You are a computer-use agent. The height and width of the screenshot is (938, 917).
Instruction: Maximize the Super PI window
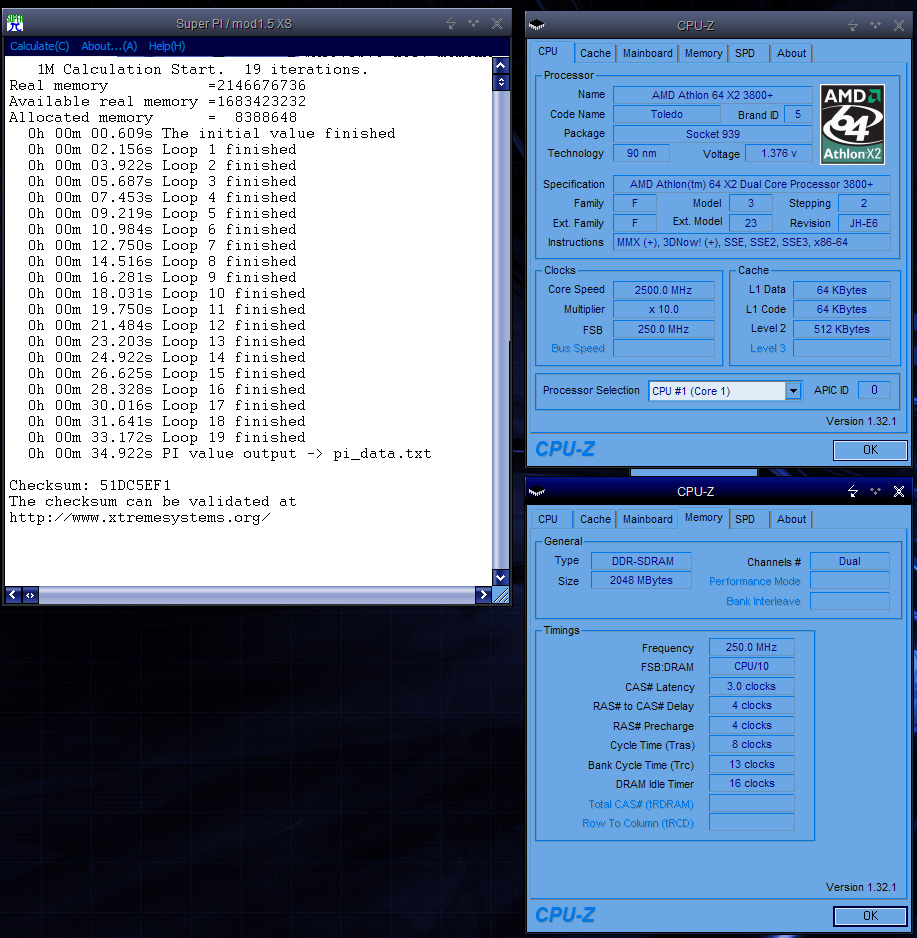(x=474, y=23)
